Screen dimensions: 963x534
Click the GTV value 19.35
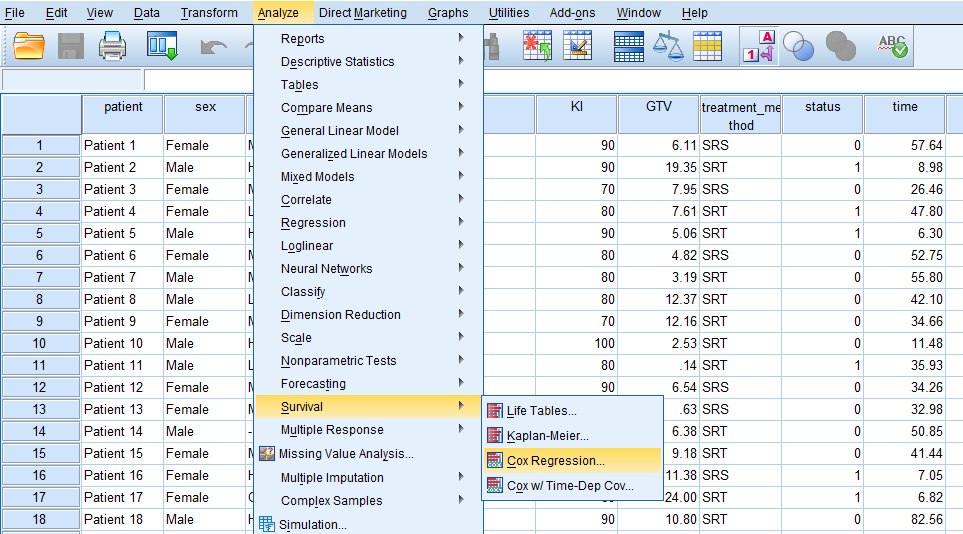click(658, 167)
